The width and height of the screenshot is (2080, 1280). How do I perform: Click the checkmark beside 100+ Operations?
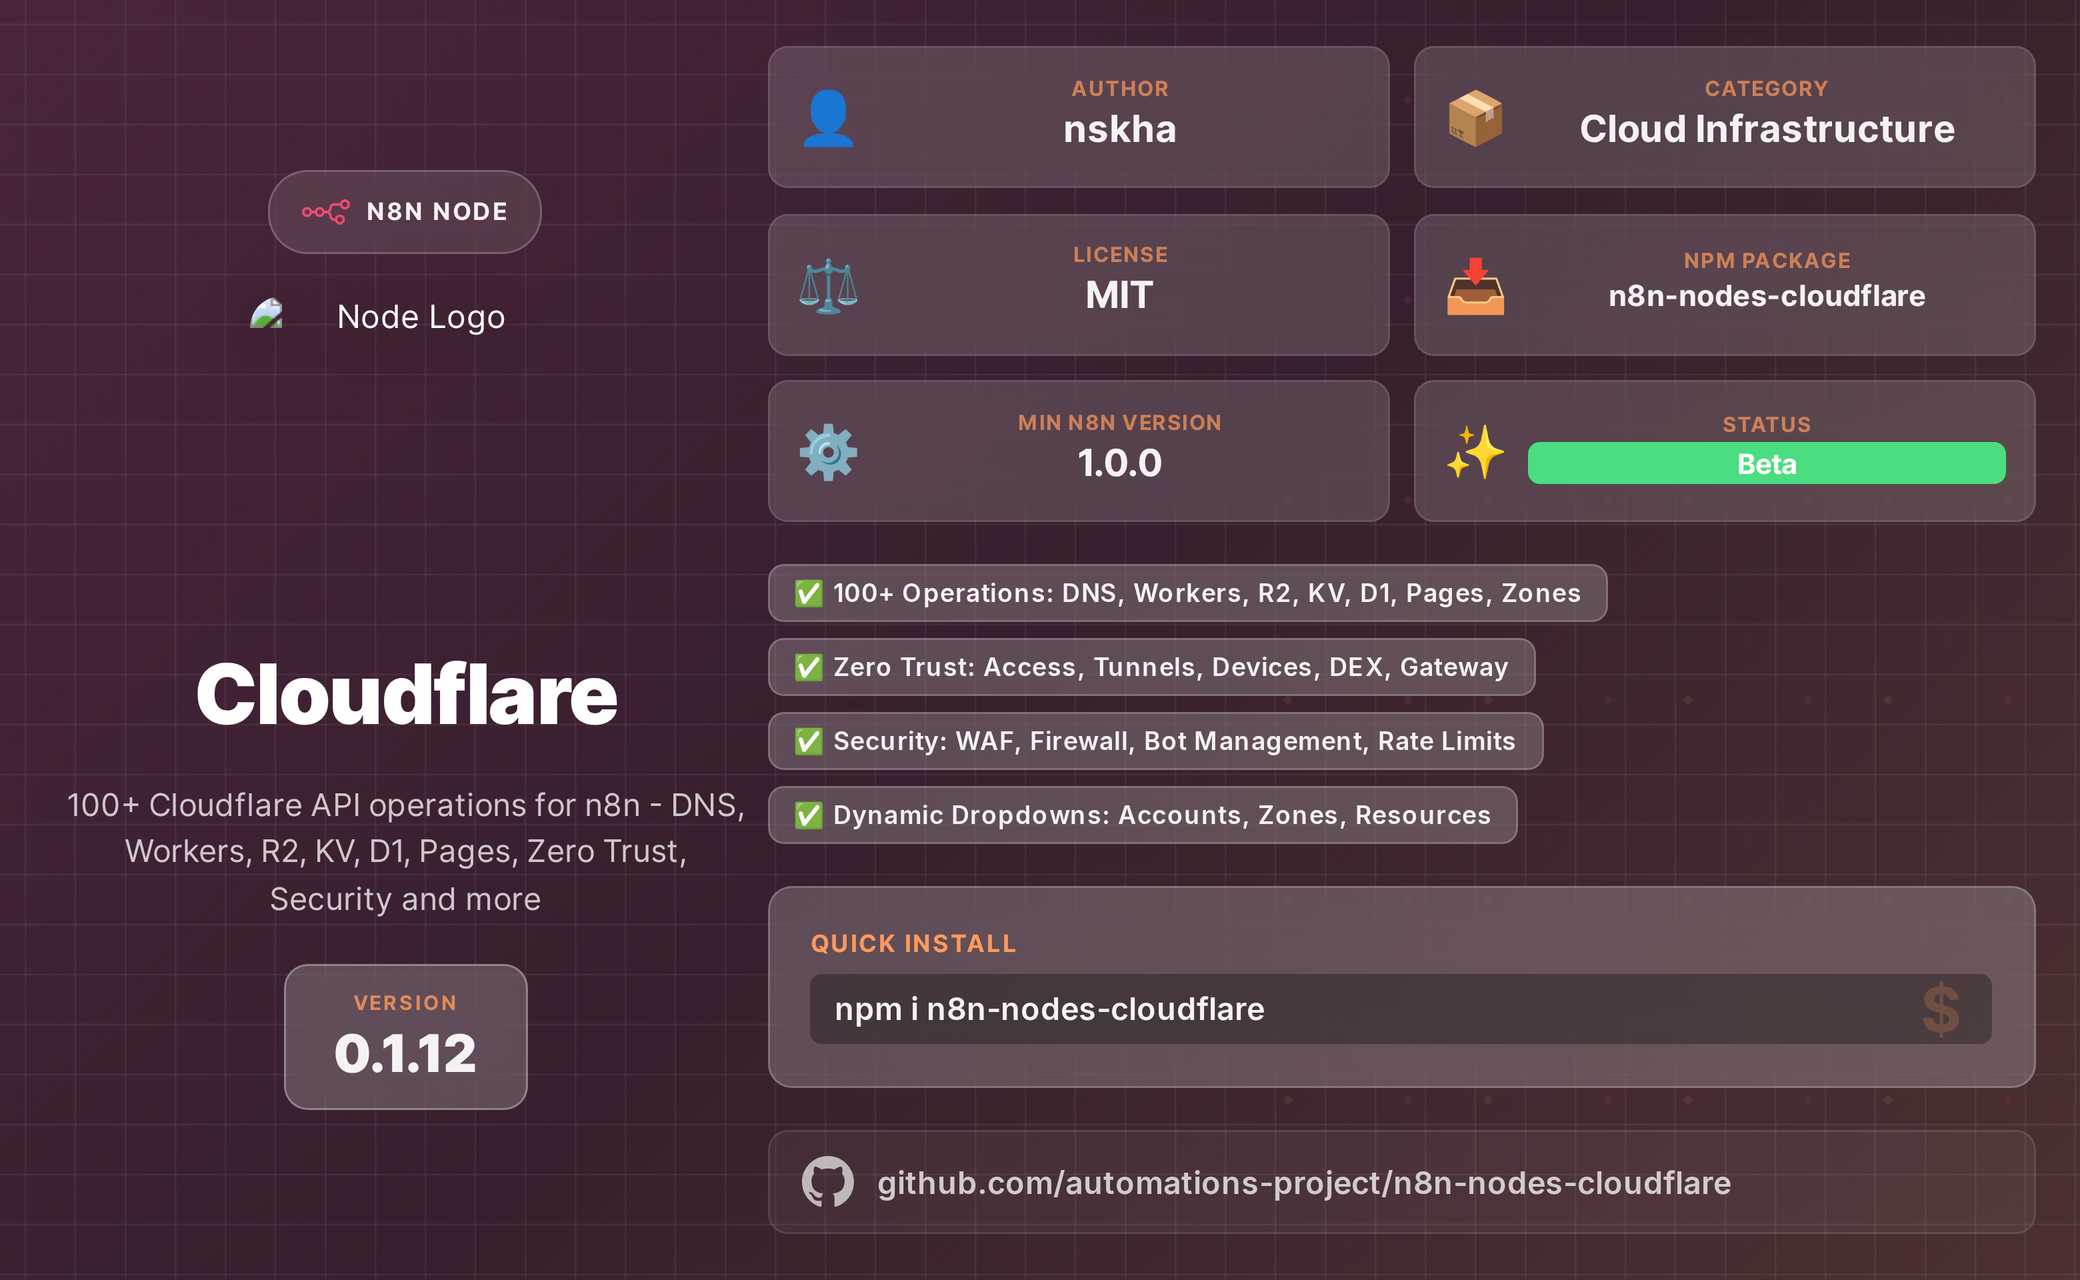808,593
